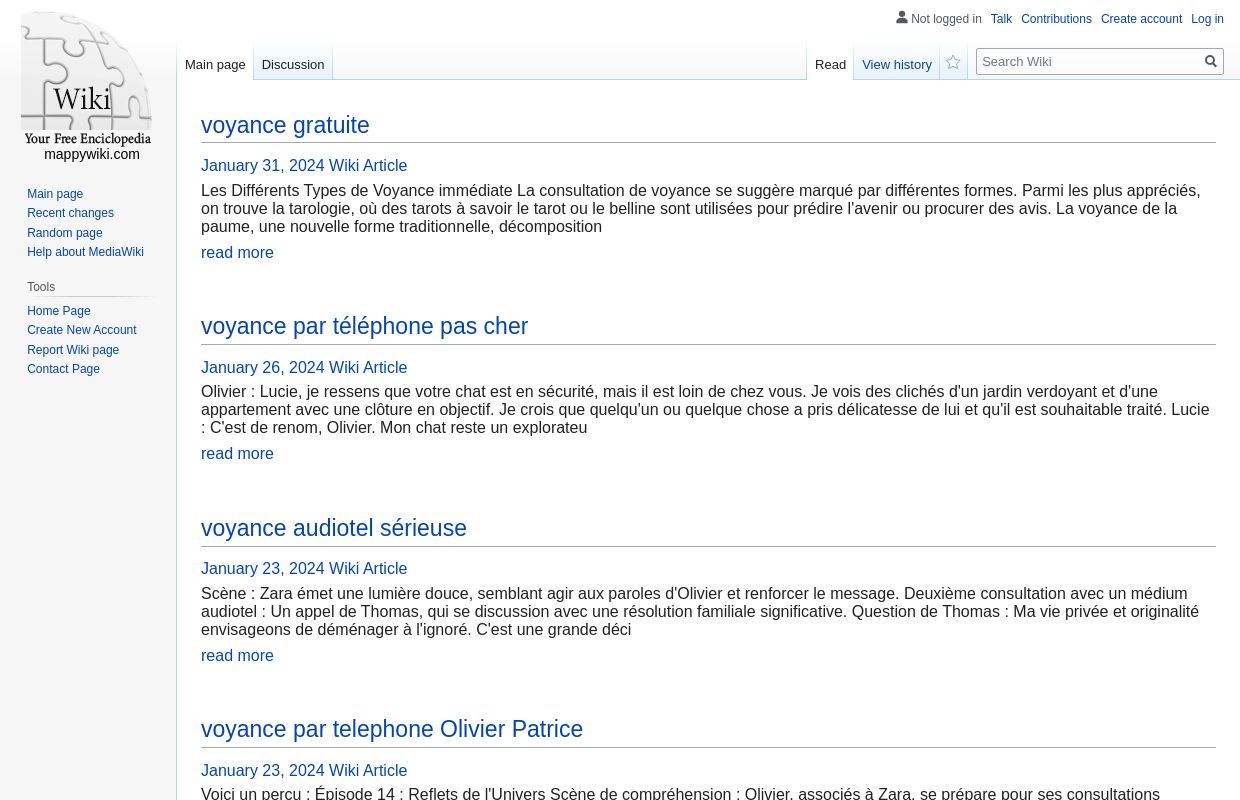Click the Create account link
Viewport: 1240px width, 800px height.
(1141, 19)
